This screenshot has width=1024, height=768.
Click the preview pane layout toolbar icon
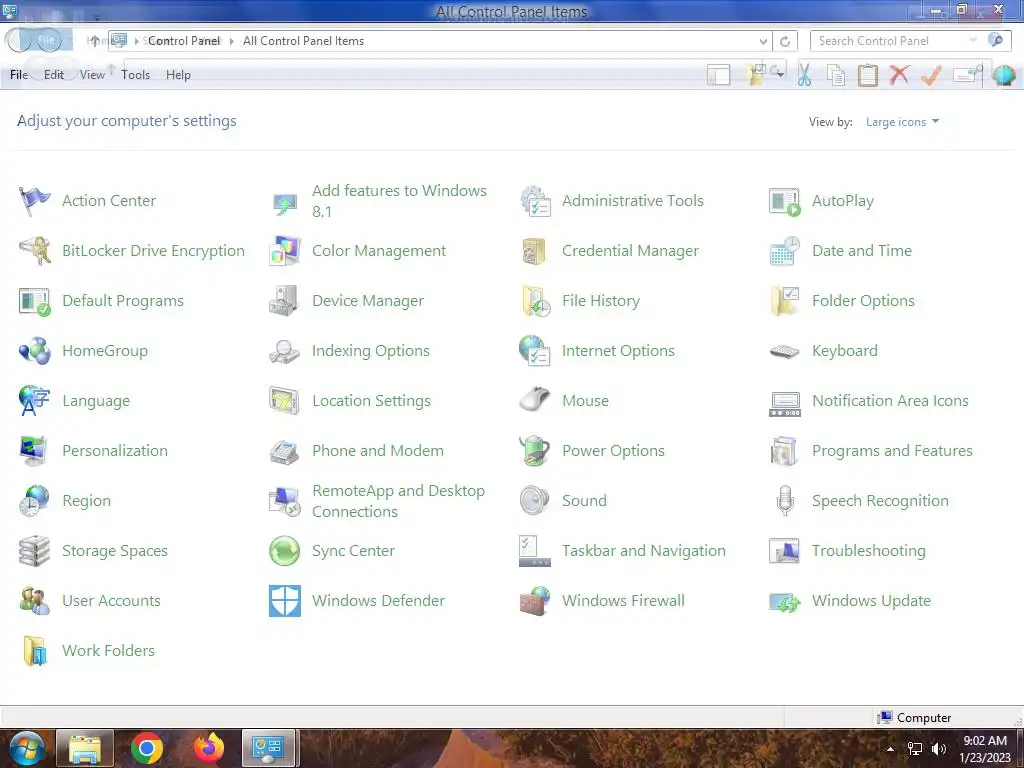(x=718, y=74)
